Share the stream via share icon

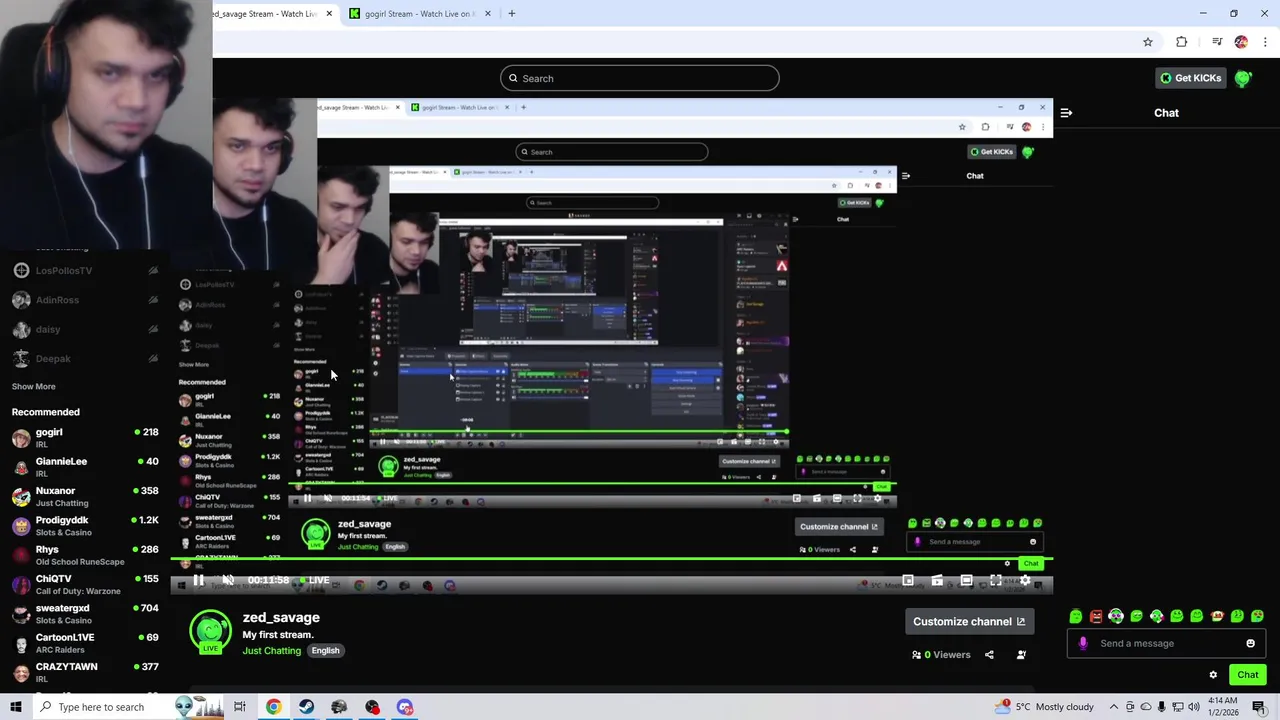pyautogui.click(x=989, y=655)
